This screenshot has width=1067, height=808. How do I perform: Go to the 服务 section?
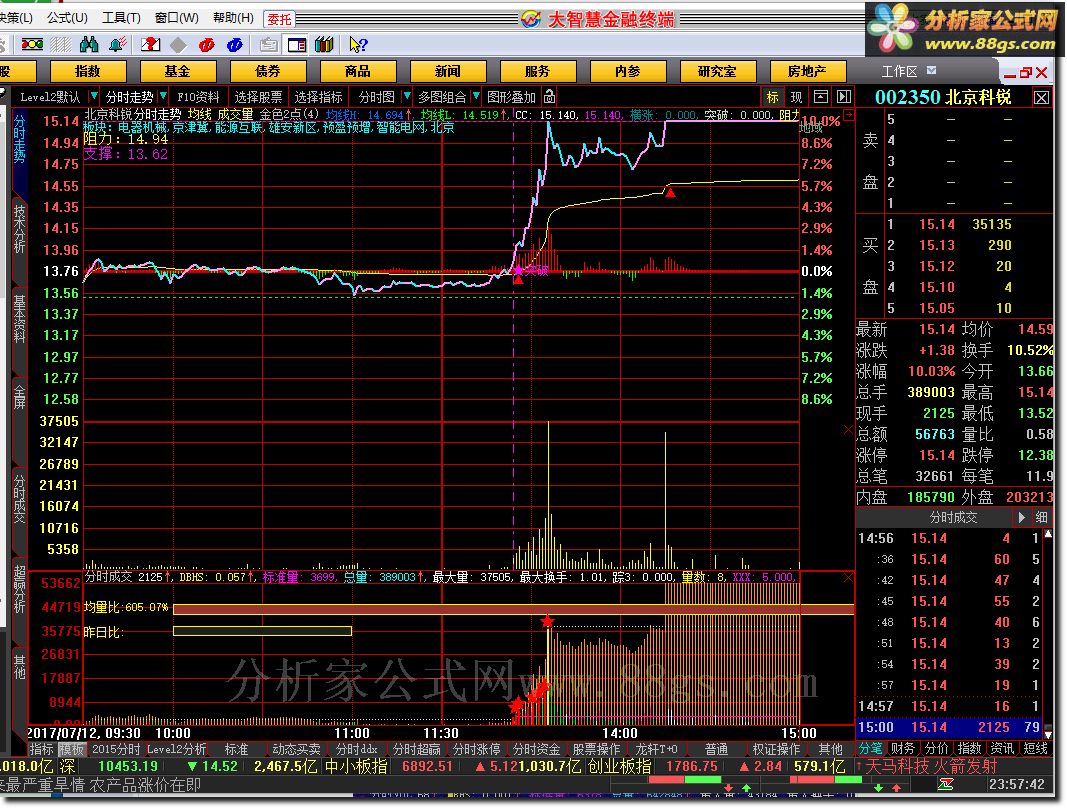[x=538, y=71]
